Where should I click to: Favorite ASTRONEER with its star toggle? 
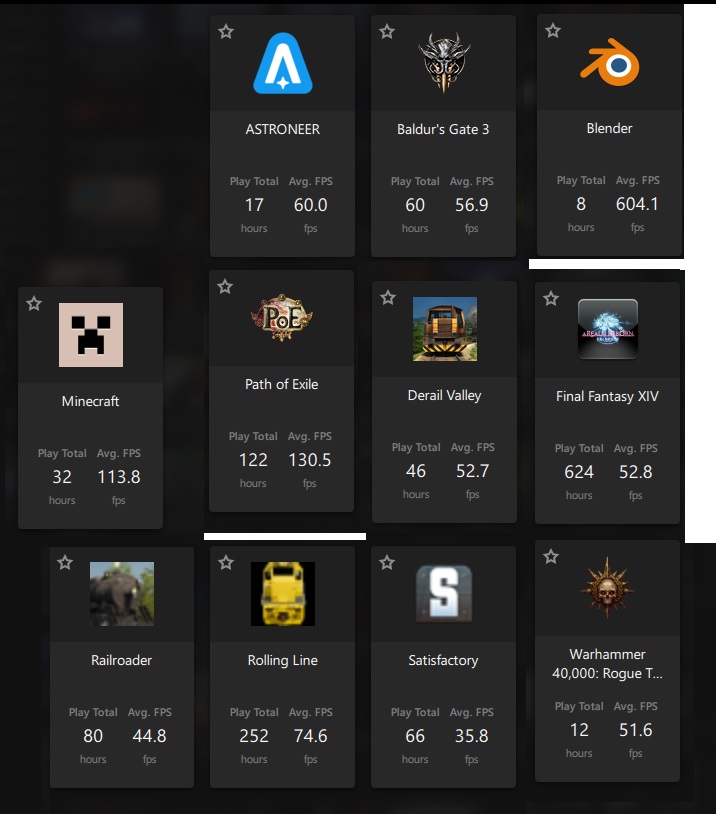point(226,32)
